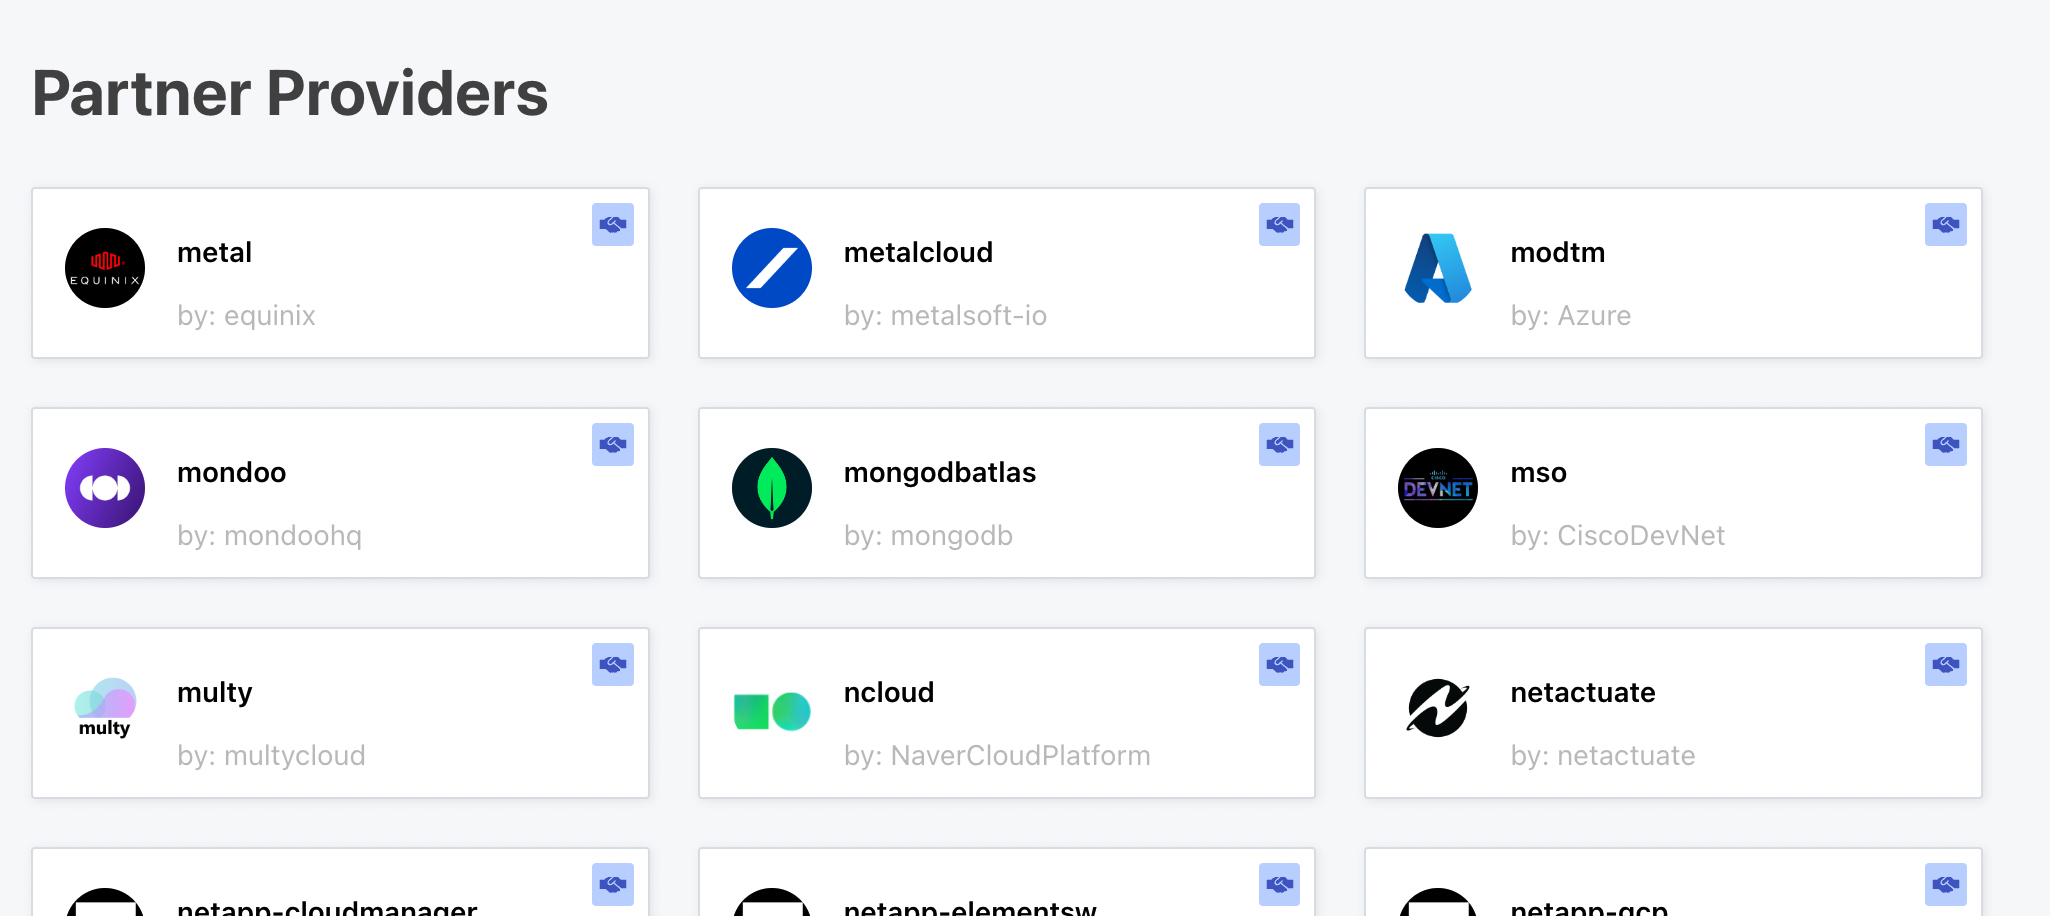Open the mongodbatlas provider
The image size is (2050, 916).
pyautogui.click(x=1007, y=493)
